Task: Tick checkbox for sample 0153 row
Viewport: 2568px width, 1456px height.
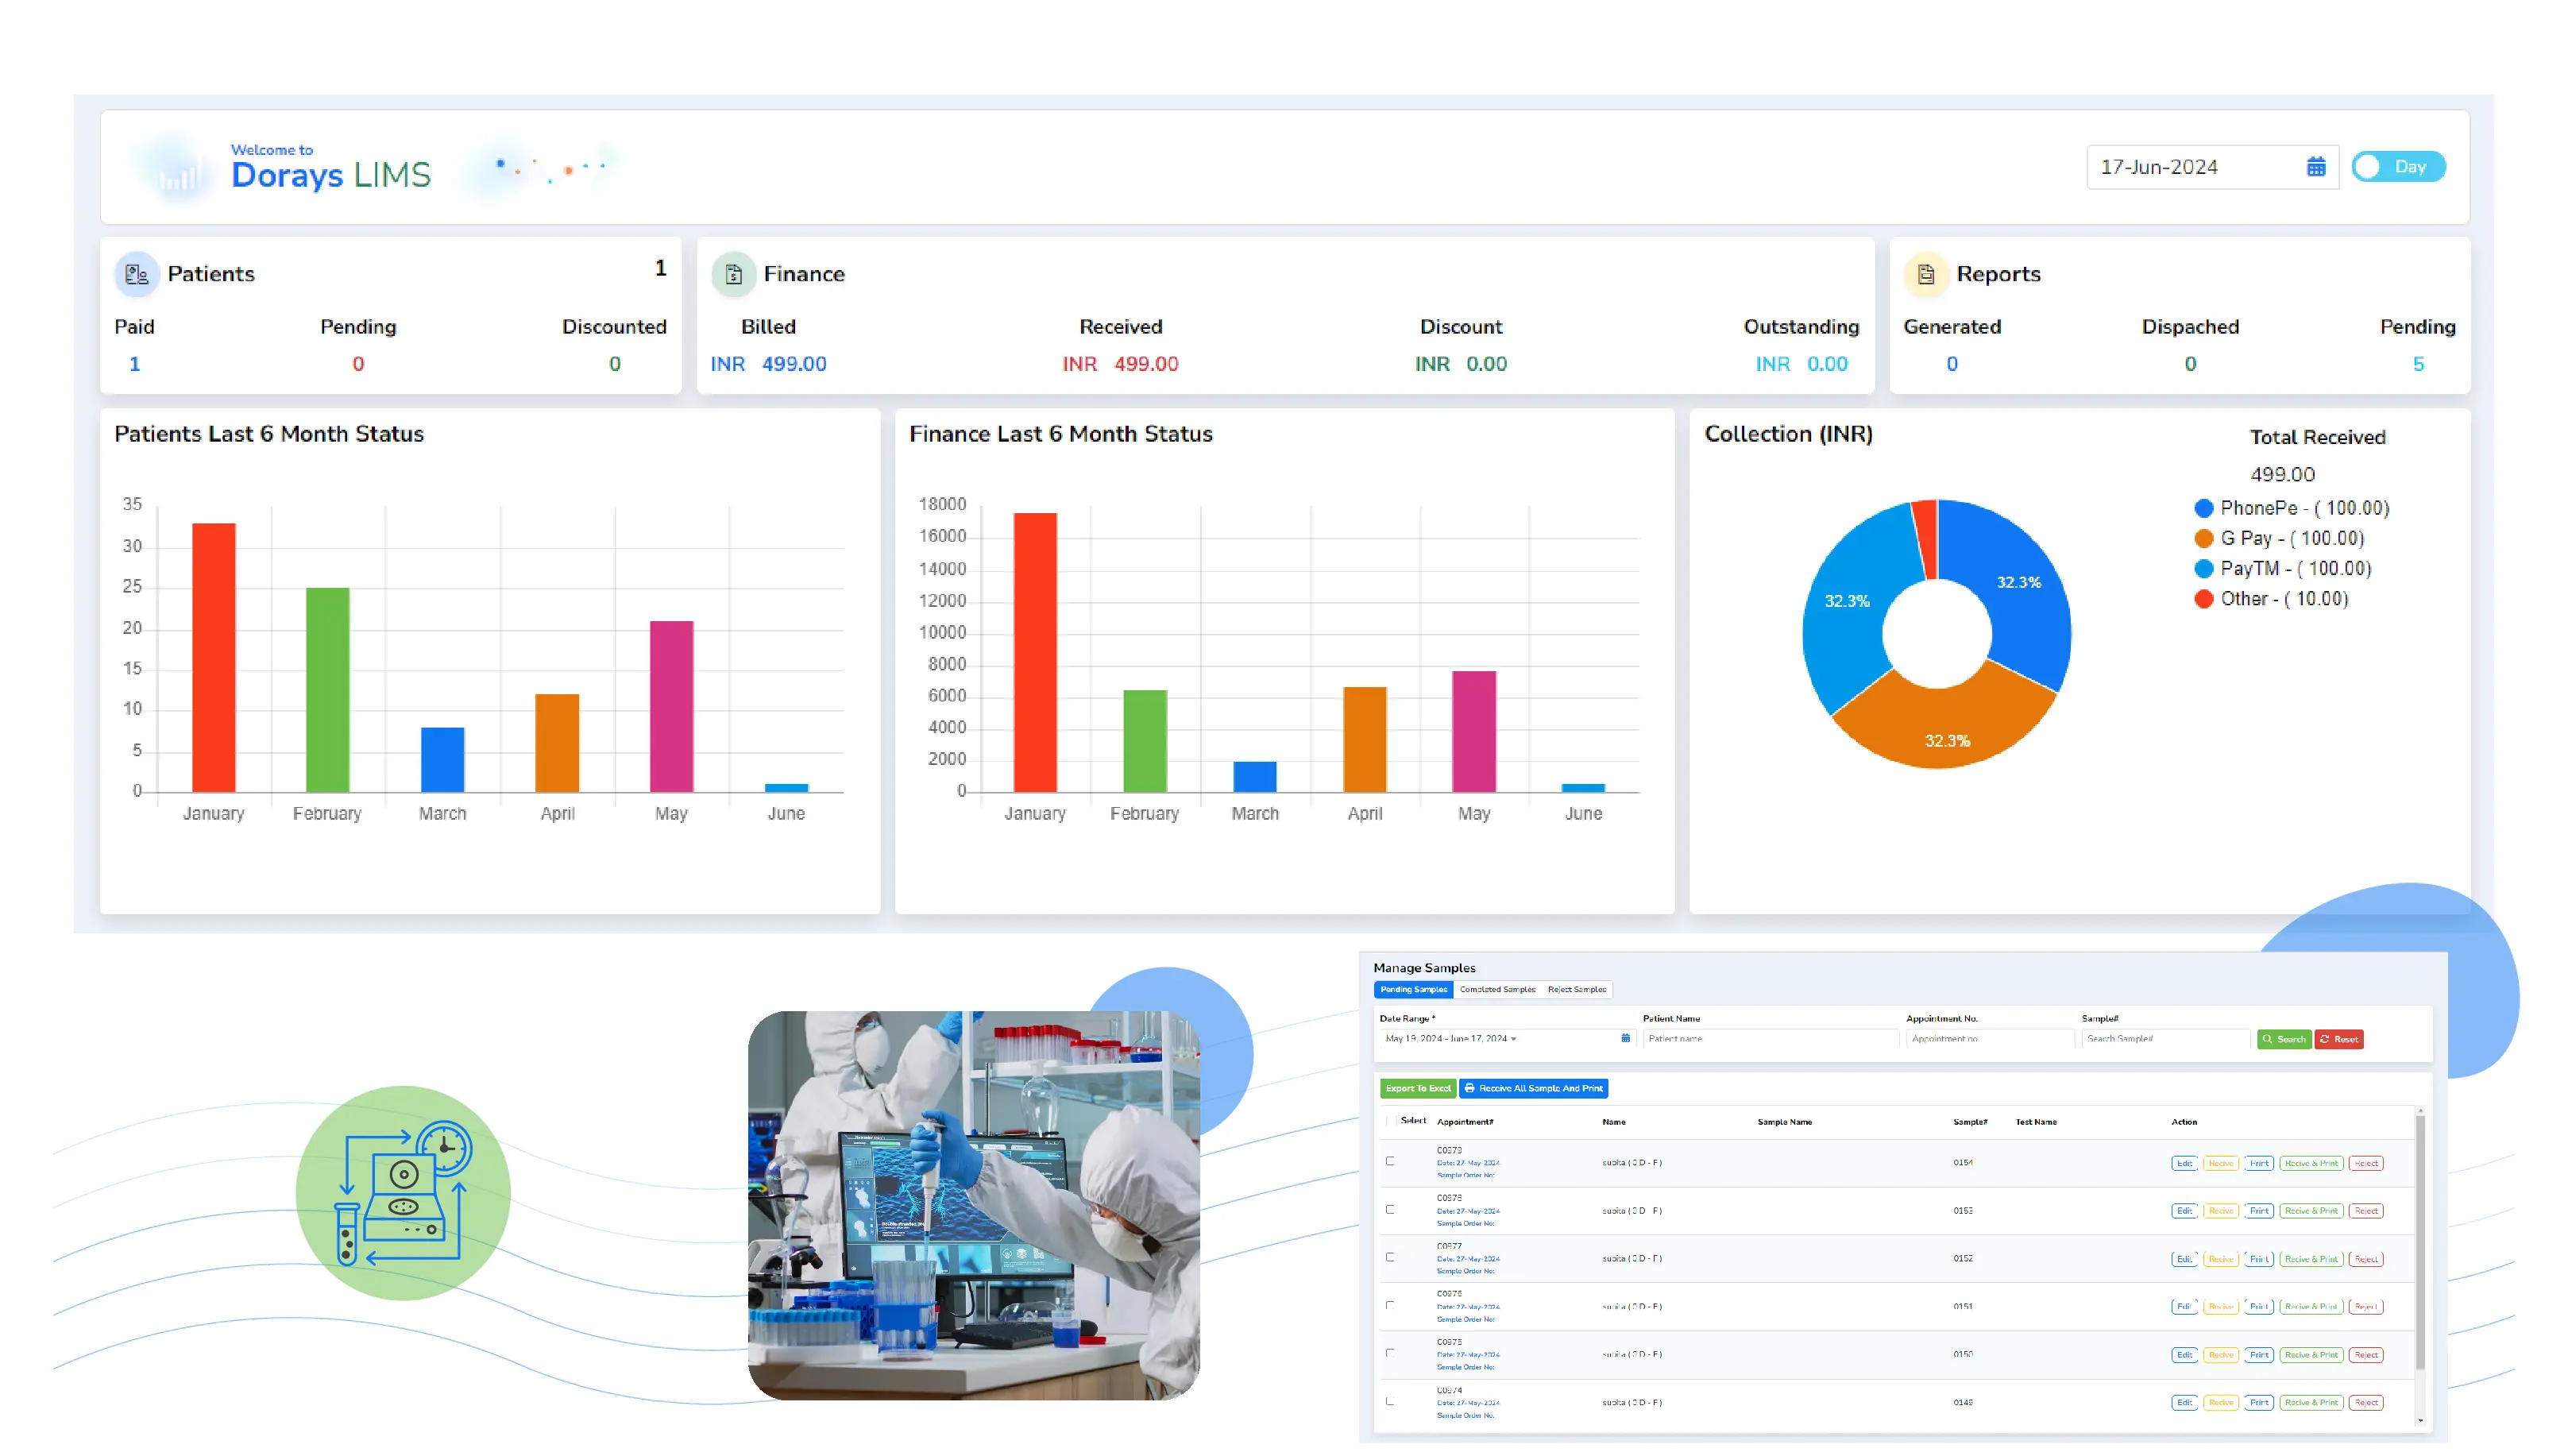Action: coord(1390,1209)
